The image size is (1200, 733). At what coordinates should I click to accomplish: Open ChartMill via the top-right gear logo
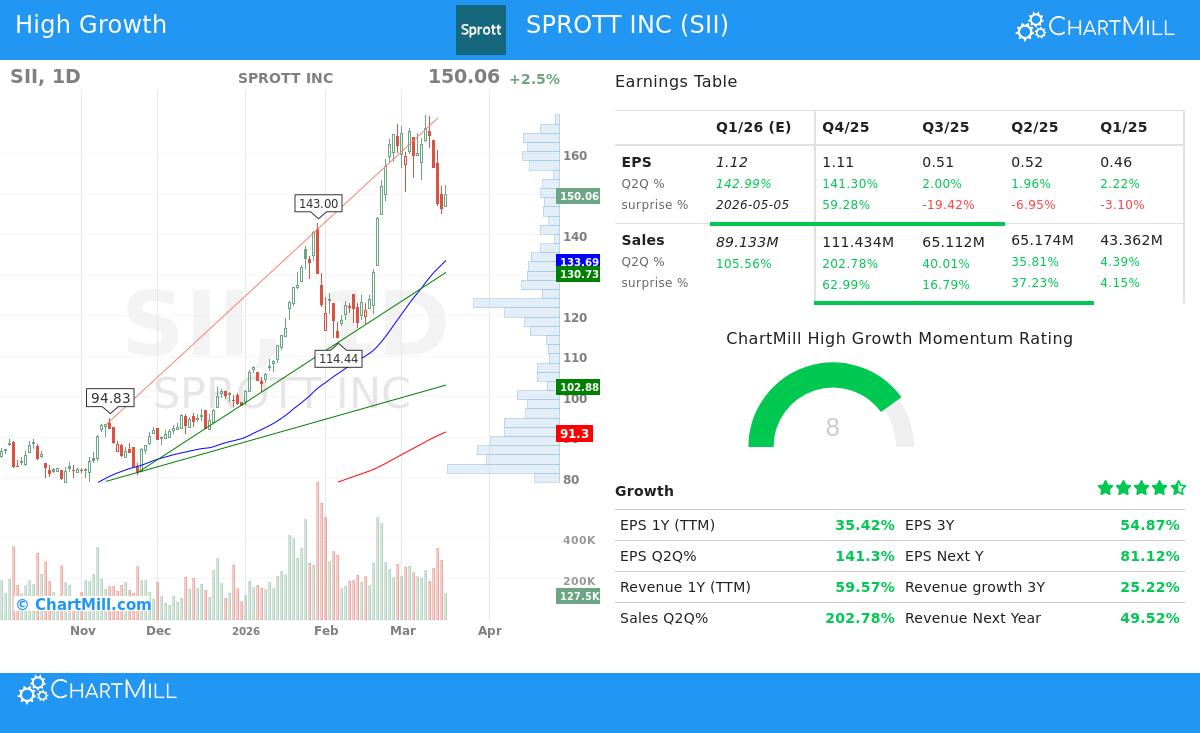tap(1028, 27)
